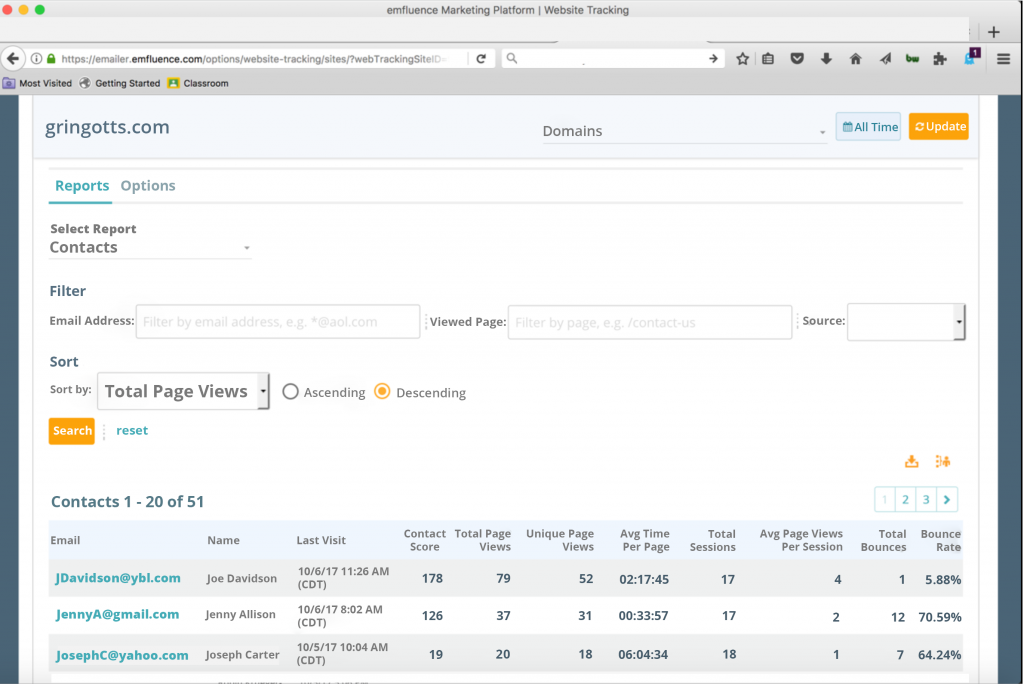The width and height of the screenshot is (1024, 684).
Task: Save the page to Pocket
Action: [x=797, y=59]
